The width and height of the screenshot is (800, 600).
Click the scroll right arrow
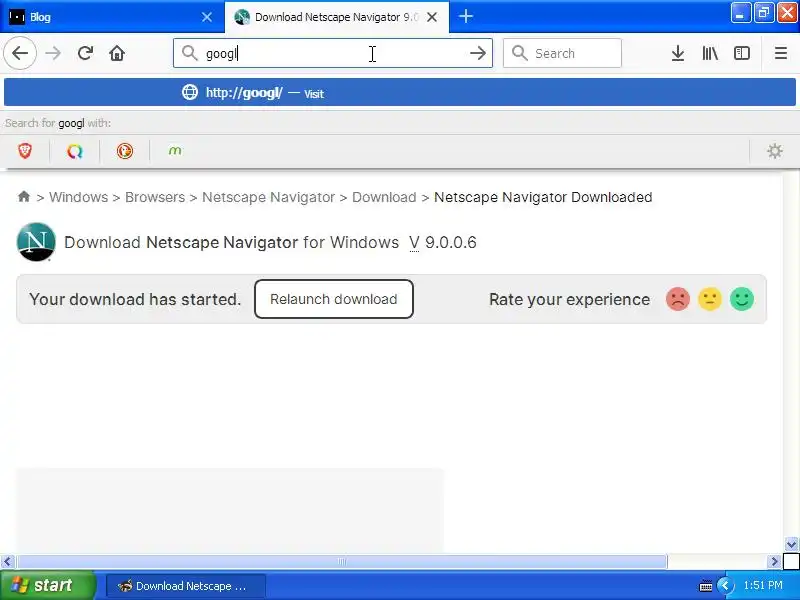(x=774, y=562)
